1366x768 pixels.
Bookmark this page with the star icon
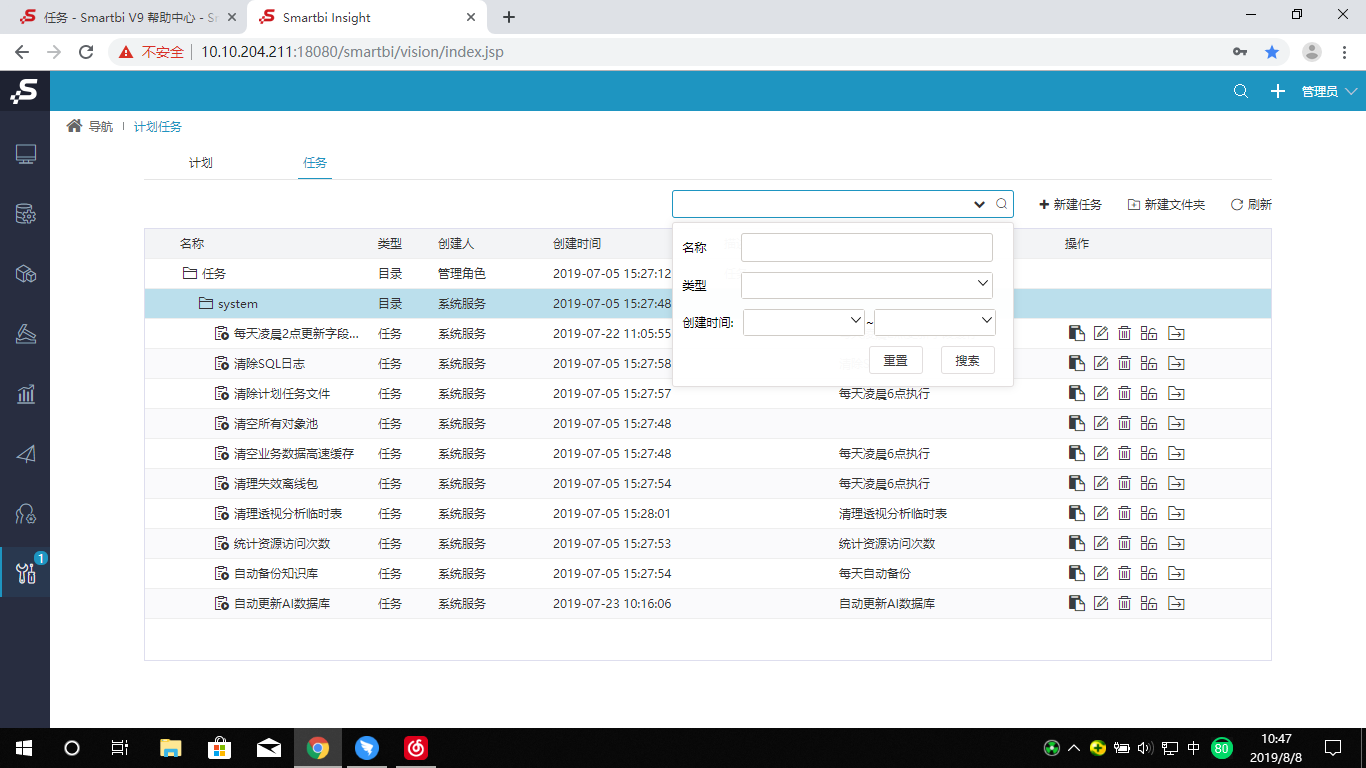pos(1272,52)
